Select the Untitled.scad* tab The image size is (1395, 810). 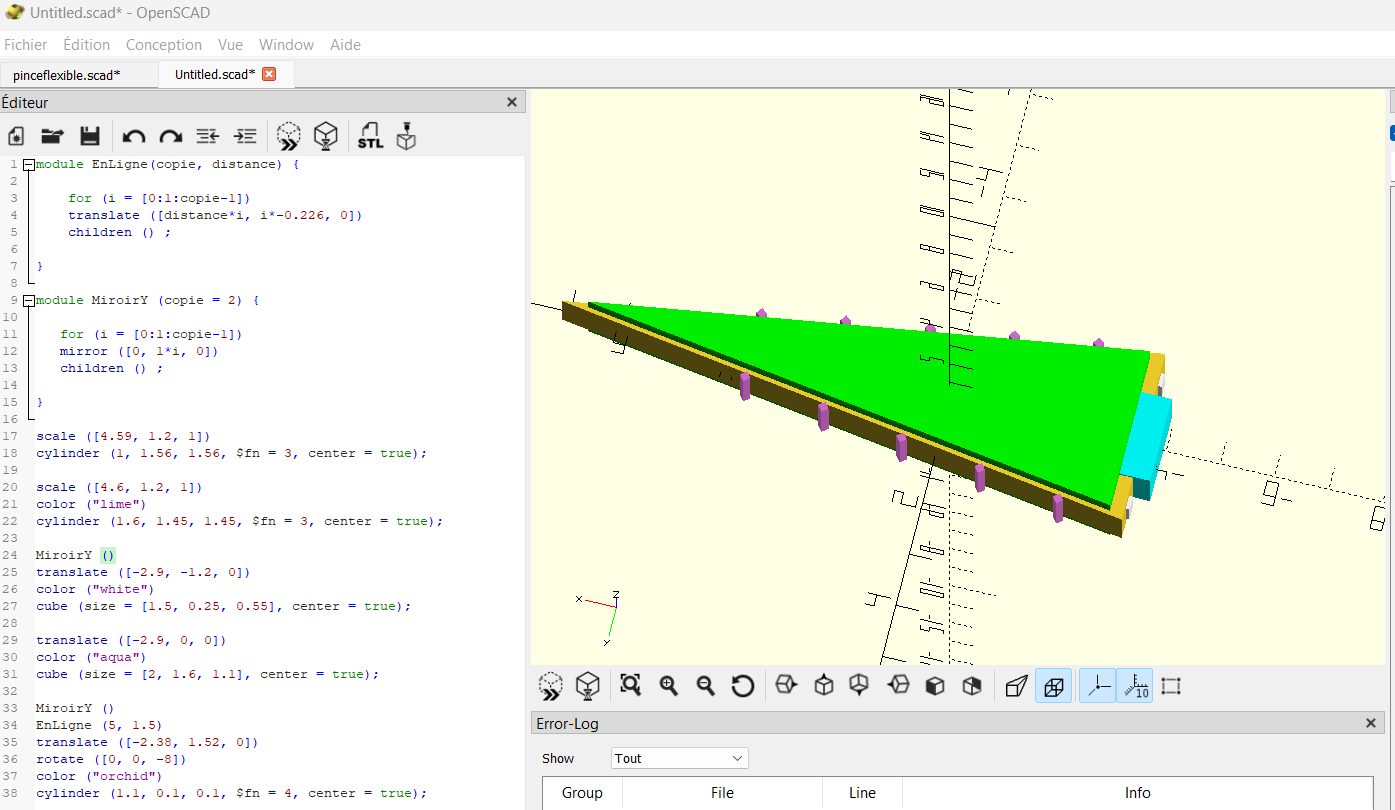coord(214,74)
